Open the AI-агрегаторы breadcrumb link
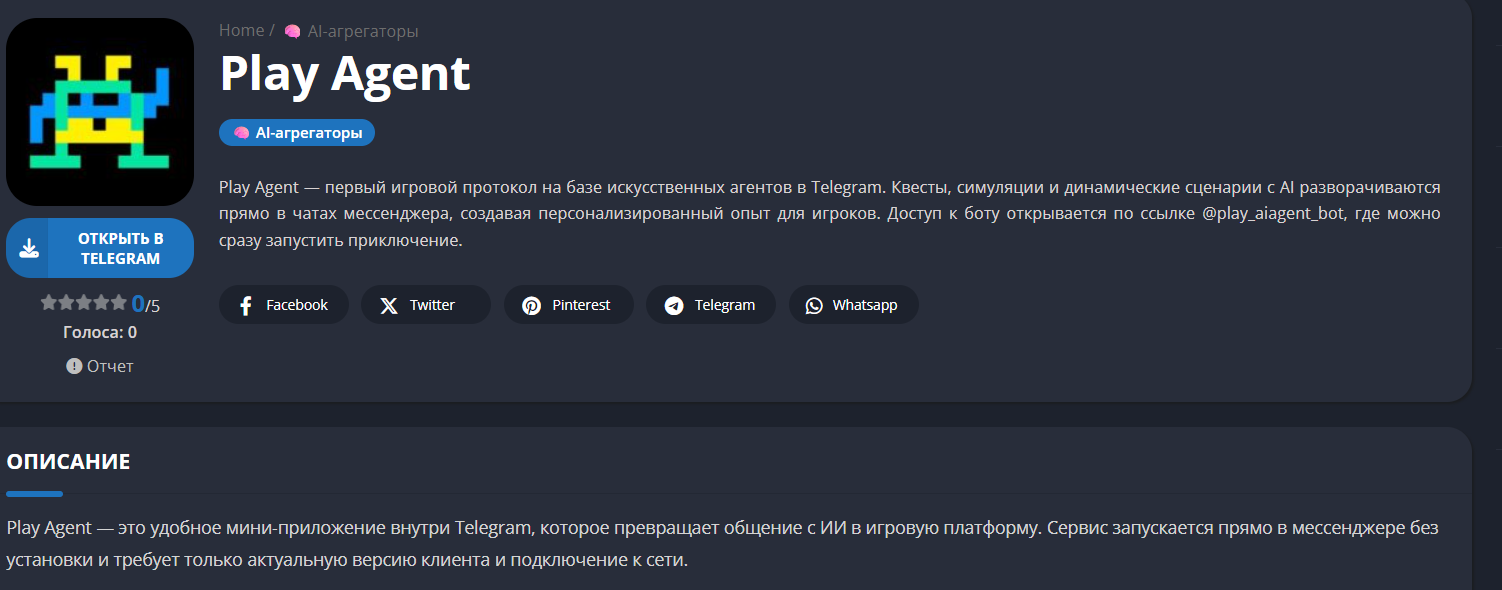This screenshot has width=1502, height=590. pyautogui.click(x=363, y=31)
